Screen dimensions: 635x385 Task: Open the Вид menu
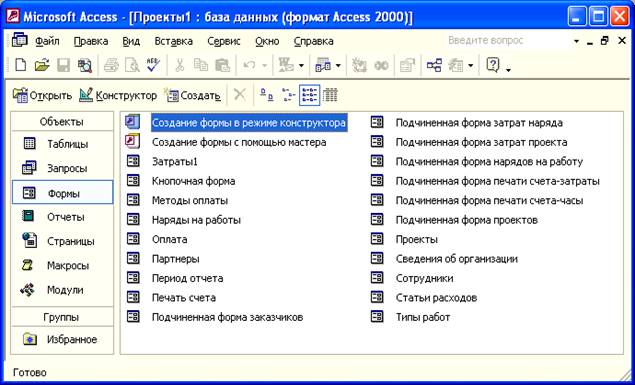click(131, 41)
